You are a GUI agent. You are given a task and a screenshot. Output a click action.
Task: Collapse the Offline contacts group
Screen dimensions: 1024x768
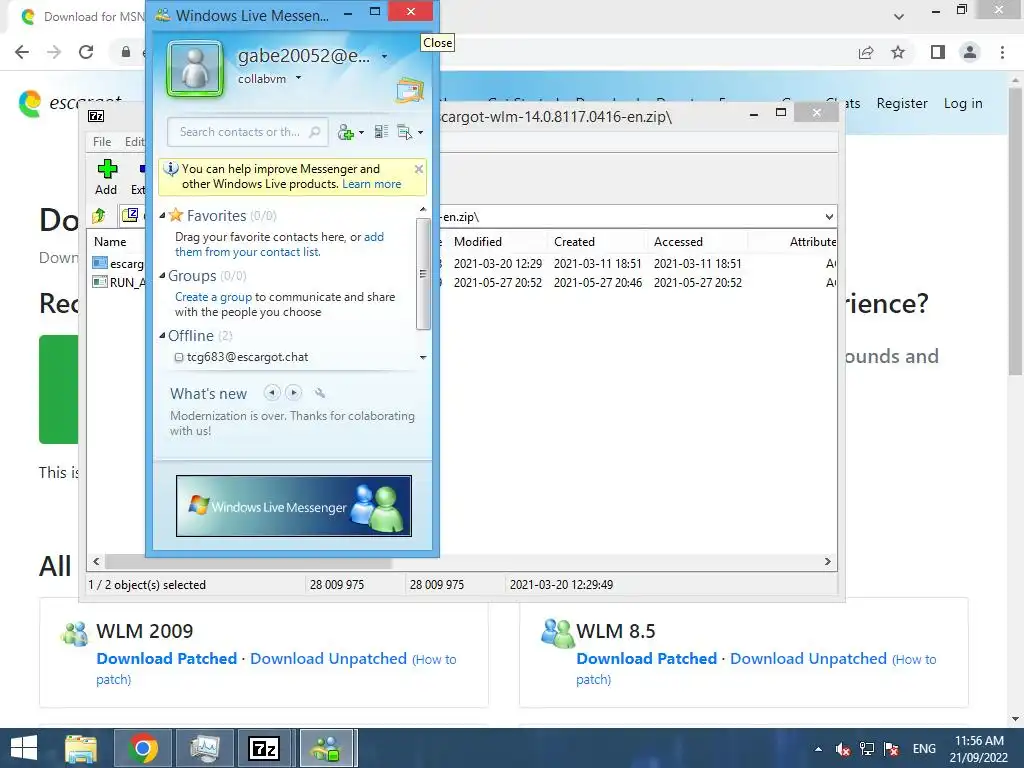click(x=162, y=335)
